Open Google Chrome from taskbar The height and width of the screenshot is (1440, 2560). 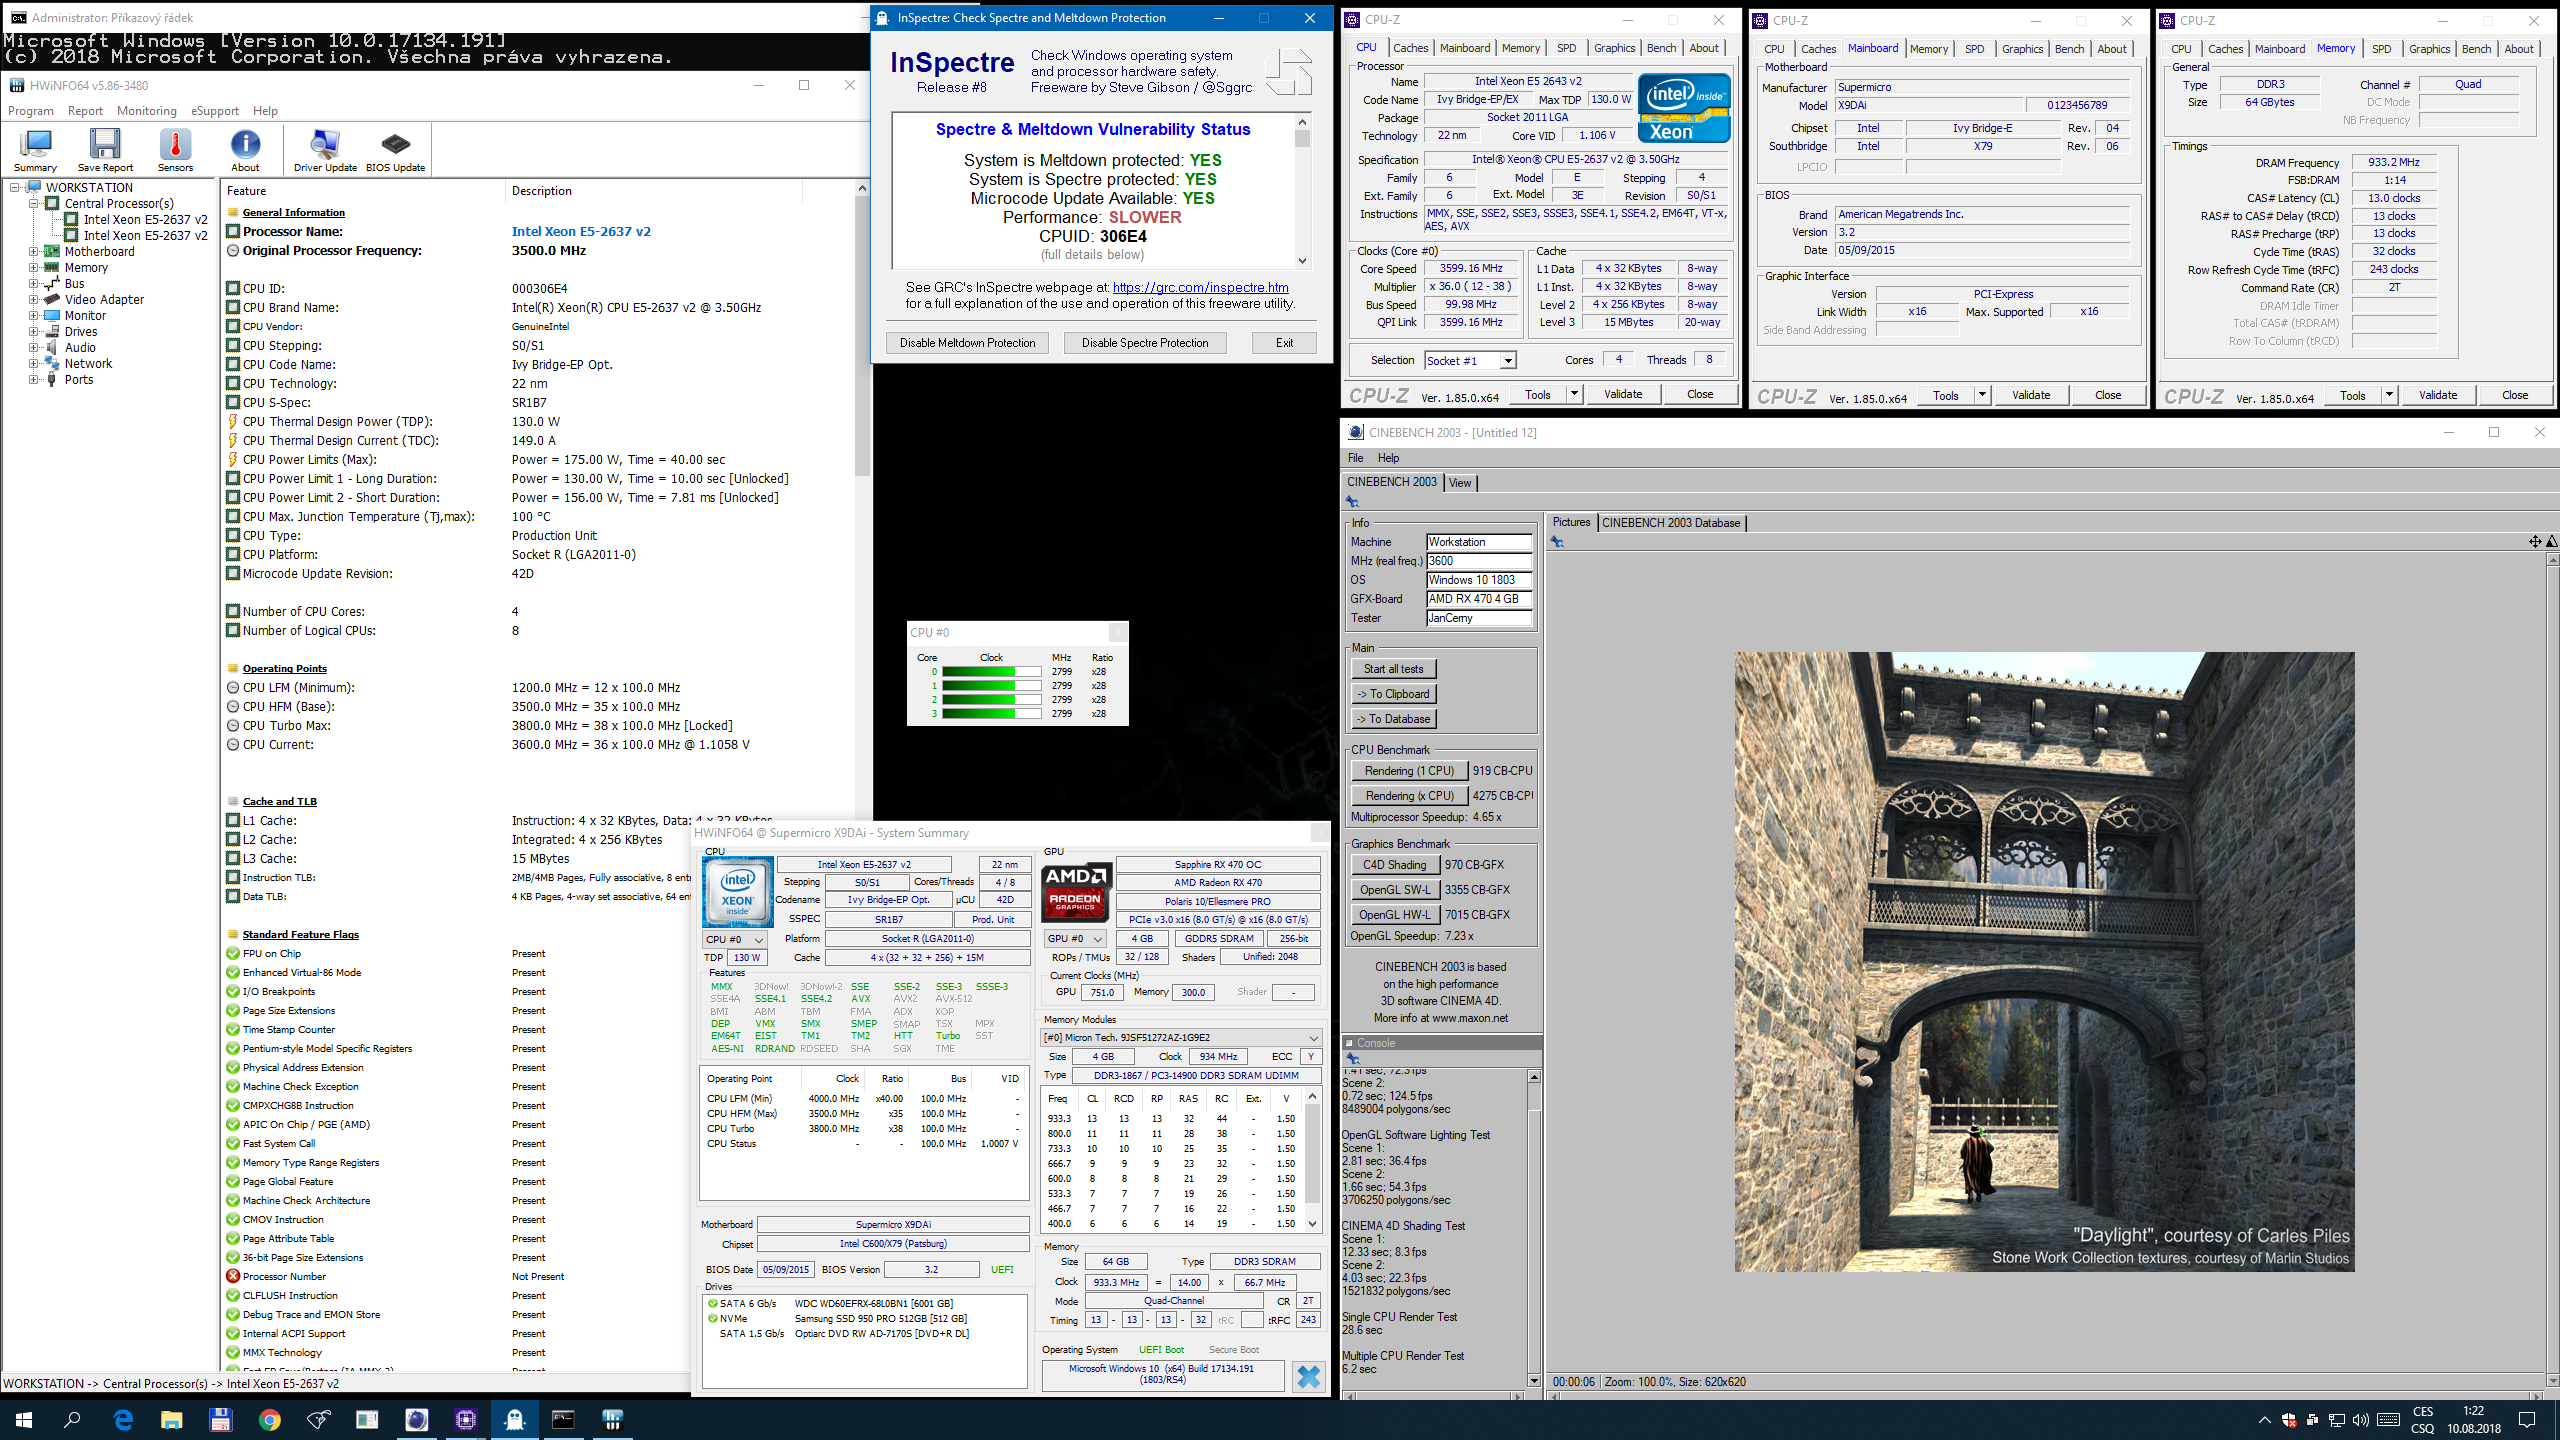pos(269,1419)
